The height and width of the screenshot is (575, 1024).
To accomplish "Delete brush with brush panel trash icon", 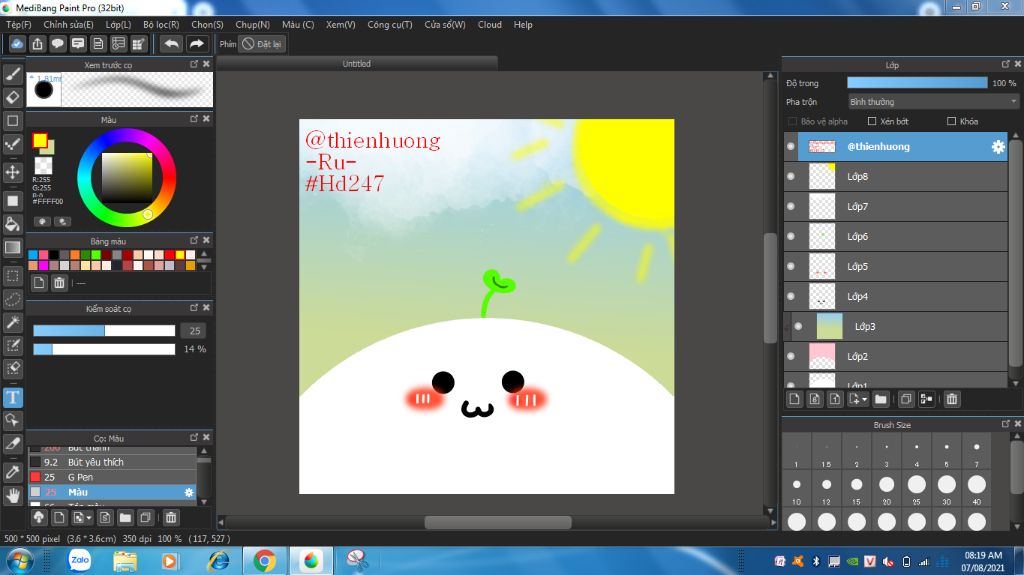I will tap(170, 518).
